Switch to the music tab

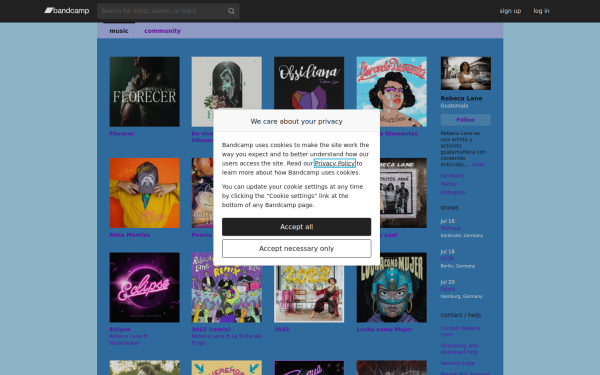pos(119,31)
